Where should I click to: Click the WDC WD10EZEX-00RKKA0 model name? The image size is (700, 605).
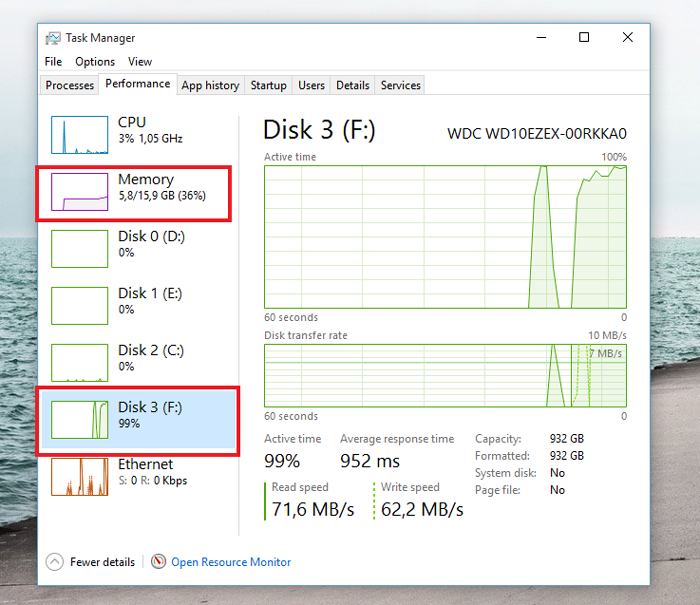[x=537, y=134]
